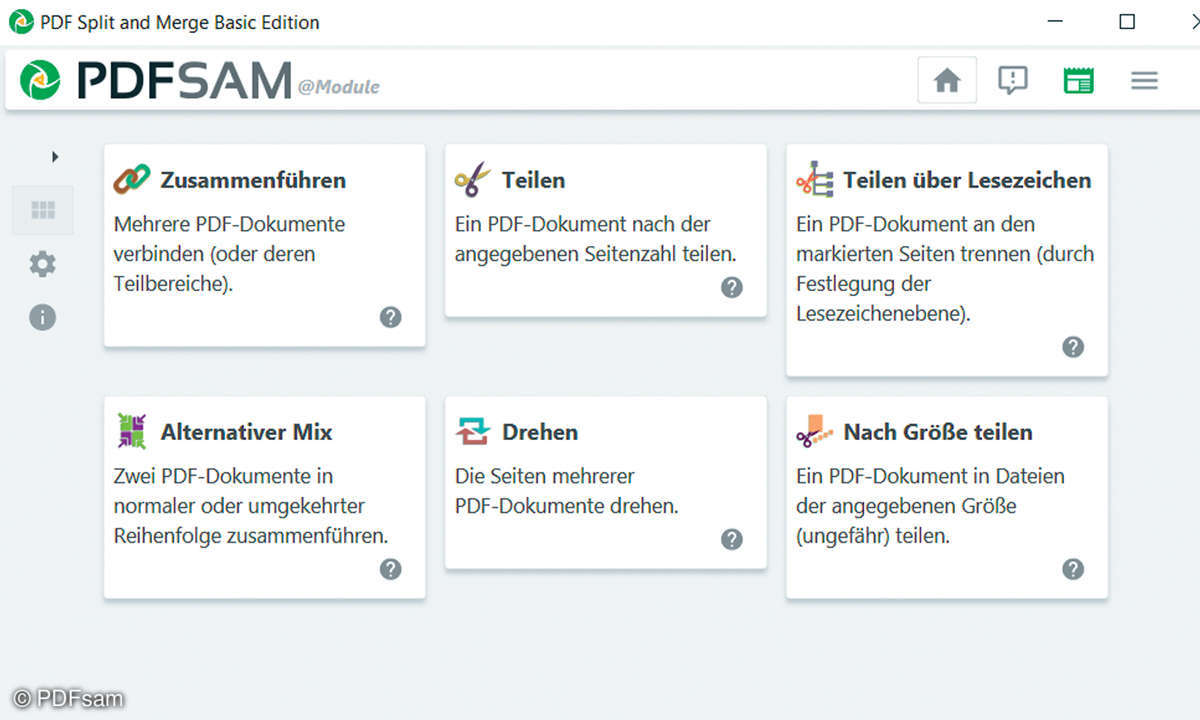Open help for Drehen module

[732, 539]
